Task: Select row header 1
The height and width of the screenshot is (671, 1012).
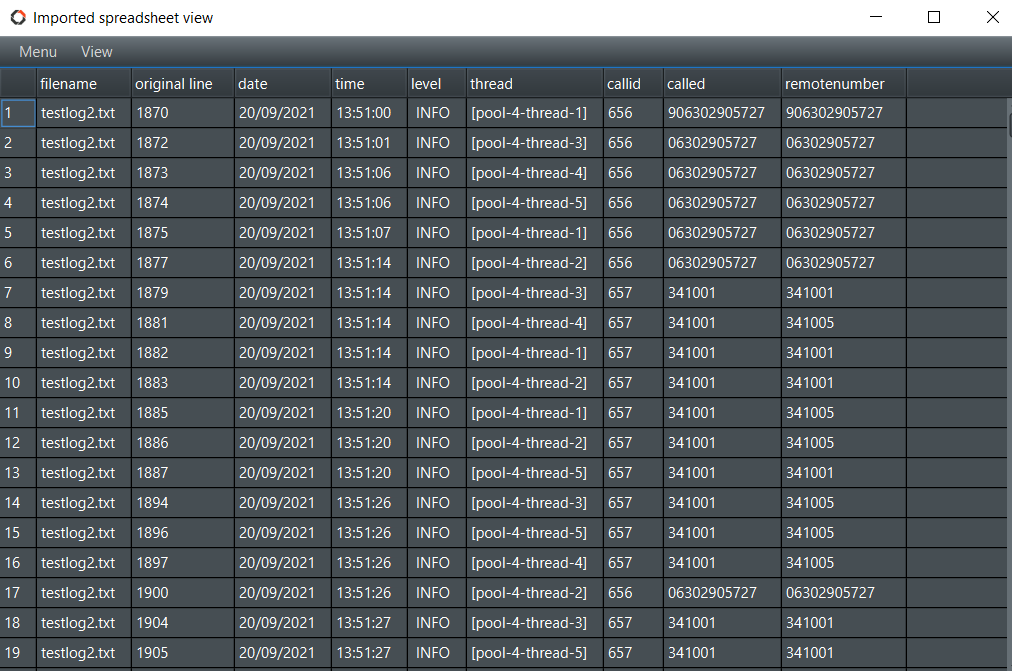Action: [18, 113]
